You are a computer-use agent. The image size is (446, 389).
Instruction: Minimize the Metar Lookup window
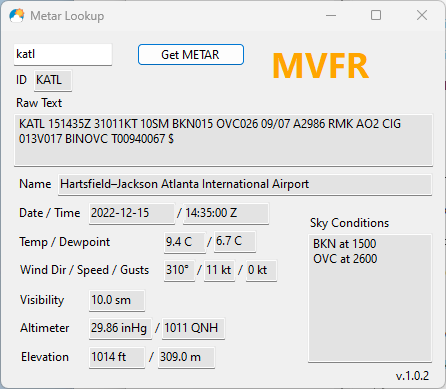tap(331, 15)
